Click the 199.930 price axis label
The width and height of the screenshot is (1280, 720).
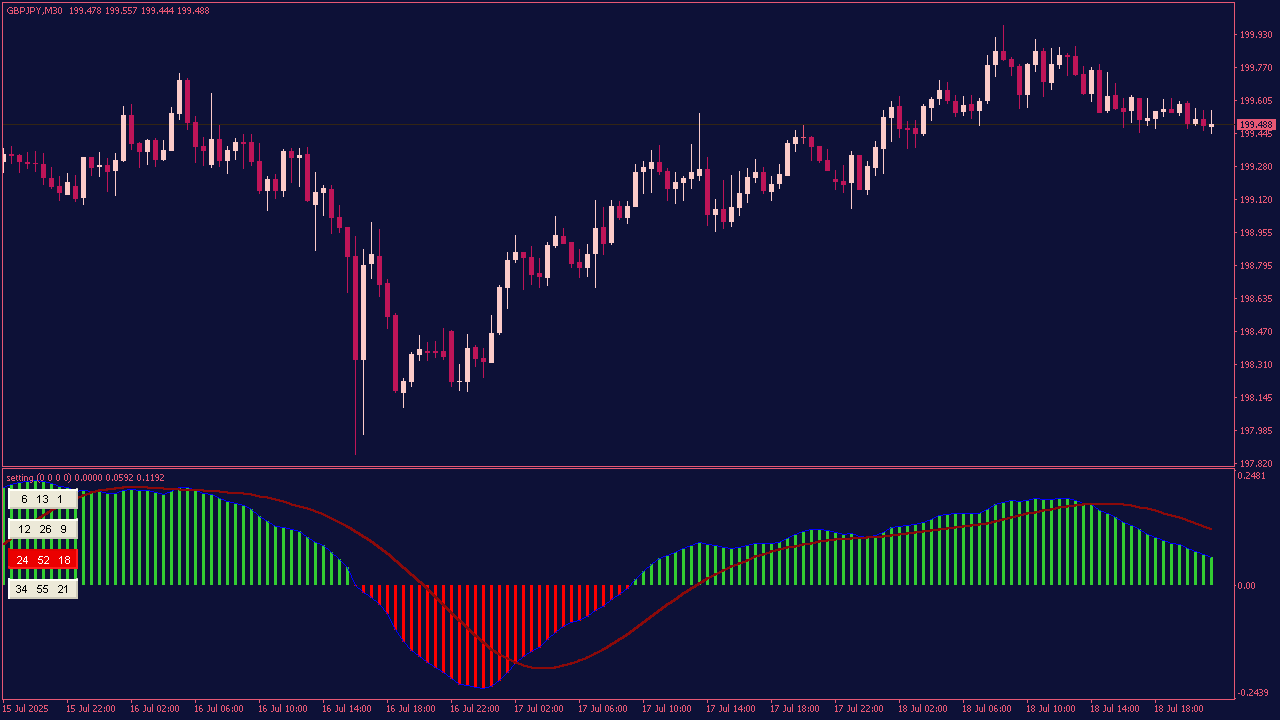[1255, 35]
